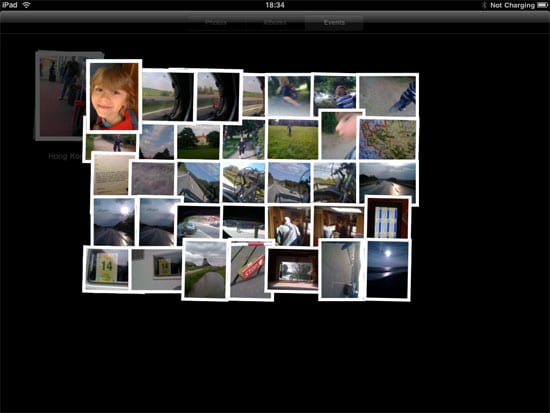Image resolution: width=550 pixels, height=413 pixels.
Task: Open the smiling child portrait photo
Action: coord(114,96)
